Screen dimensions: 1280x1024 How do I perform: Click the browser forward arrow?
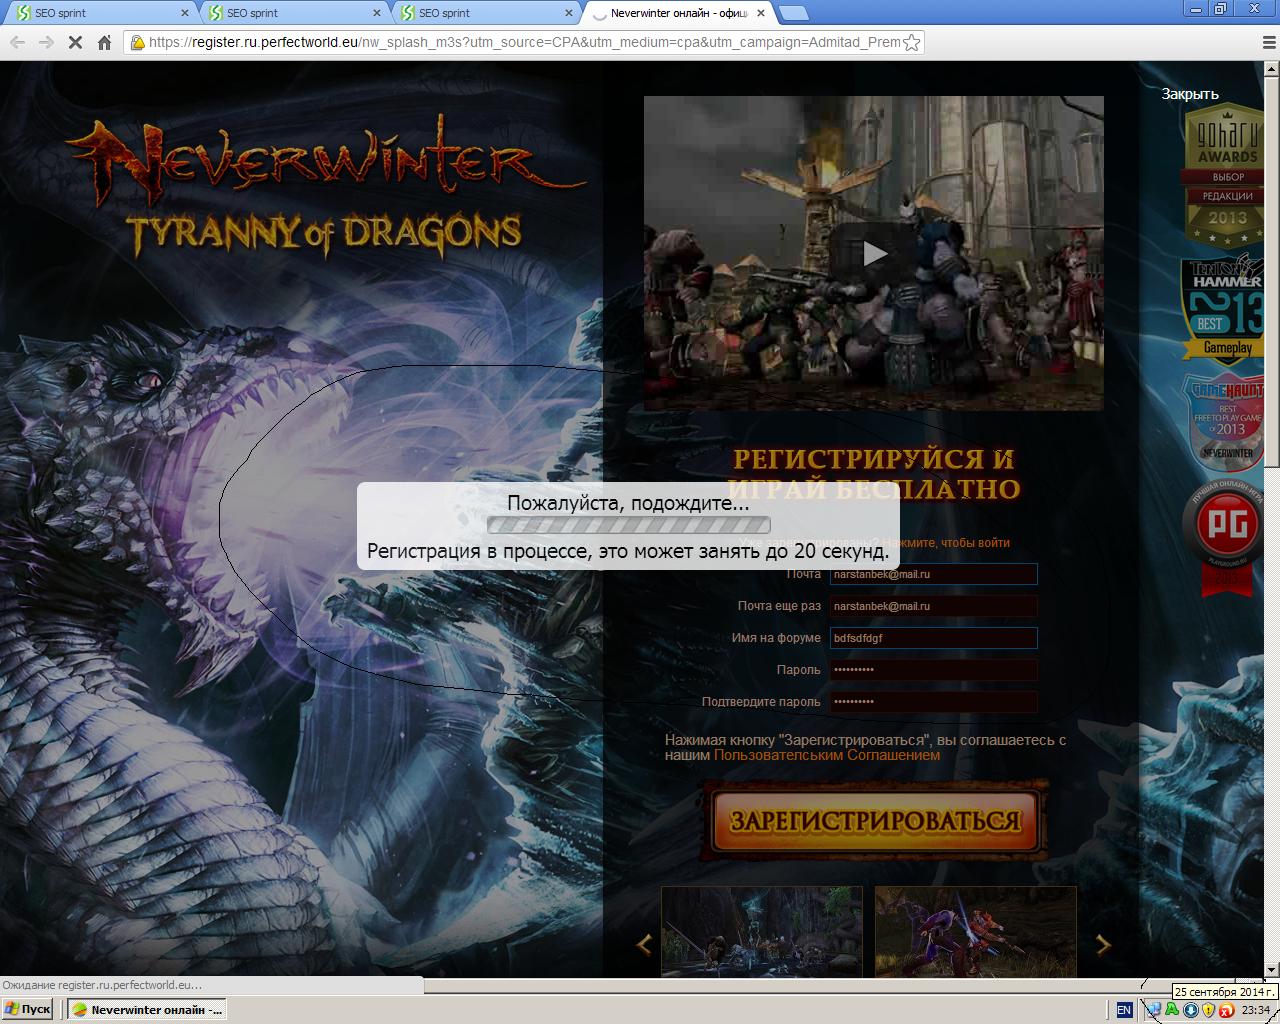point(46,42)
